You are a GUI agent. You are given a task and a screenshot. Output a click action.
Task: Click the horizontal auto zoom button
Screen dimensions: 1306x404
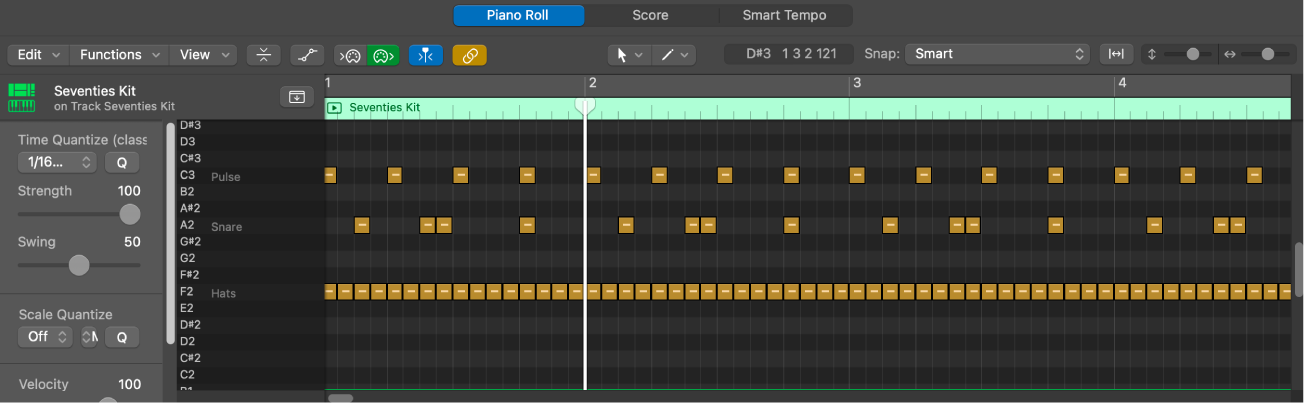pyautogui.click(x=1115, y=54)
